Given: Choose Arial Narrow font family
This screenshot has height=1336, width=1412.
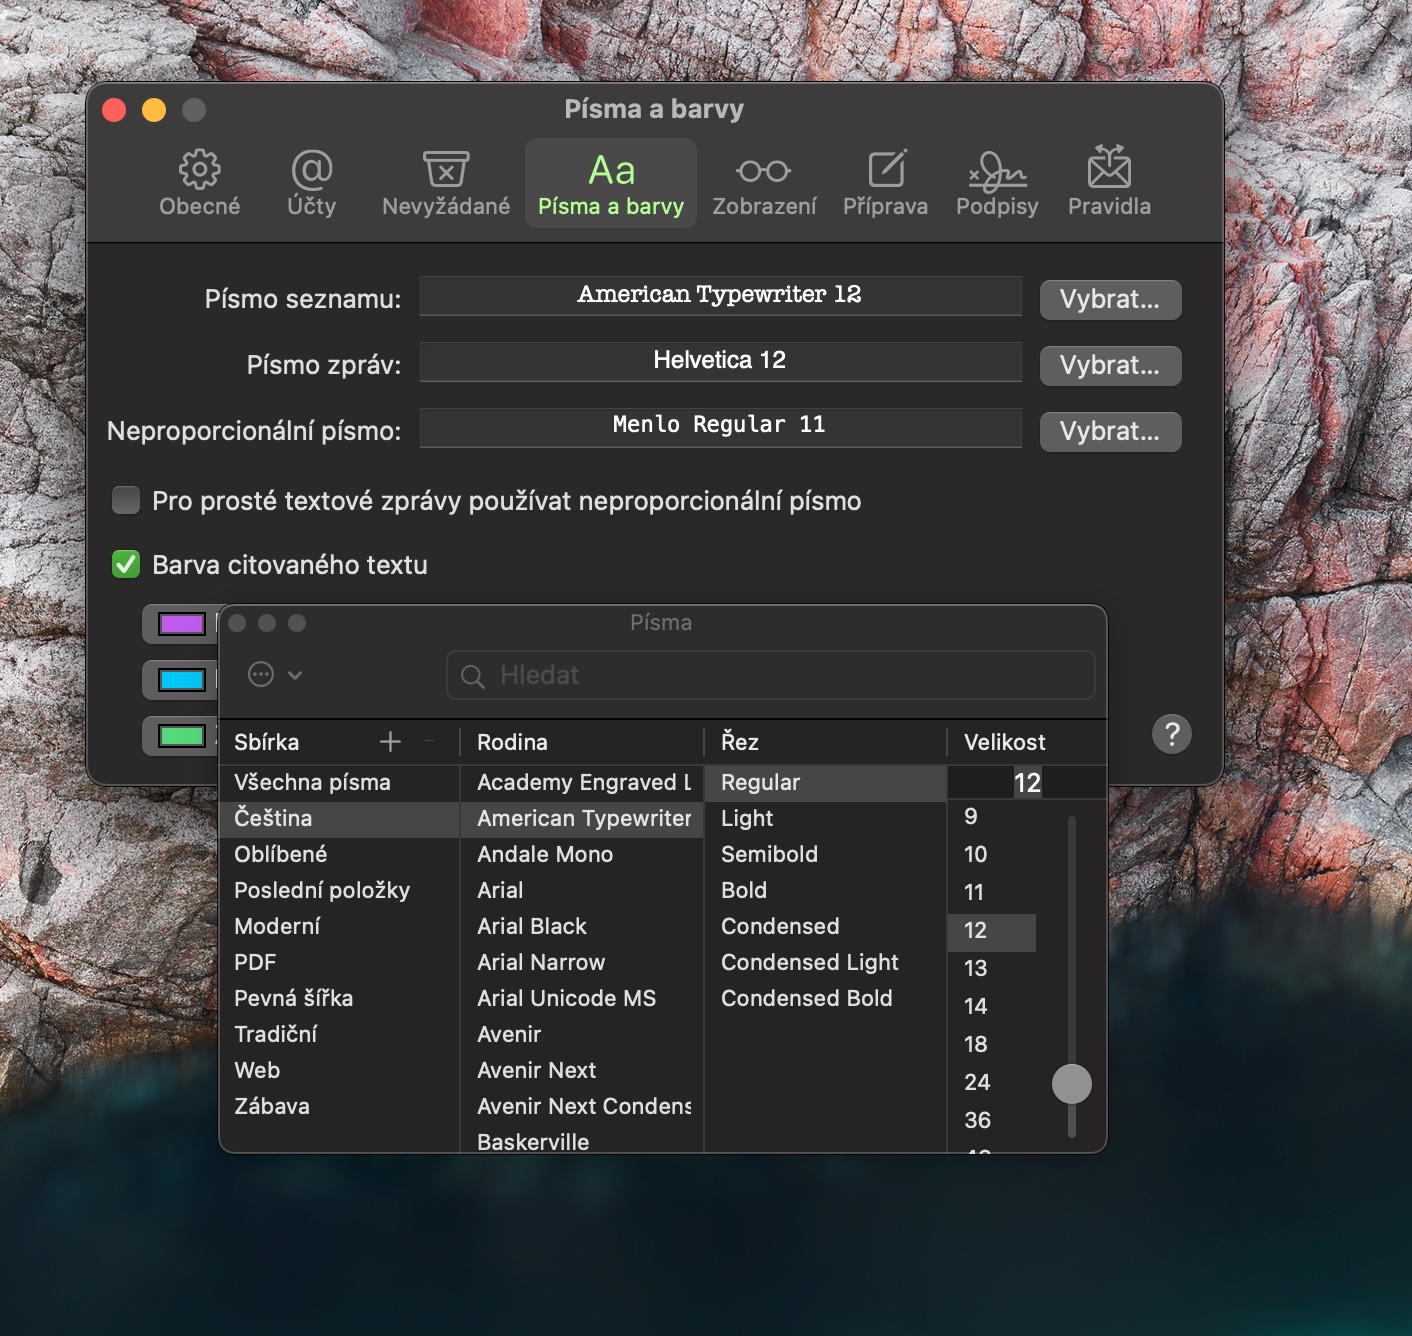Looking at the screenshot, I should (582, 962).
